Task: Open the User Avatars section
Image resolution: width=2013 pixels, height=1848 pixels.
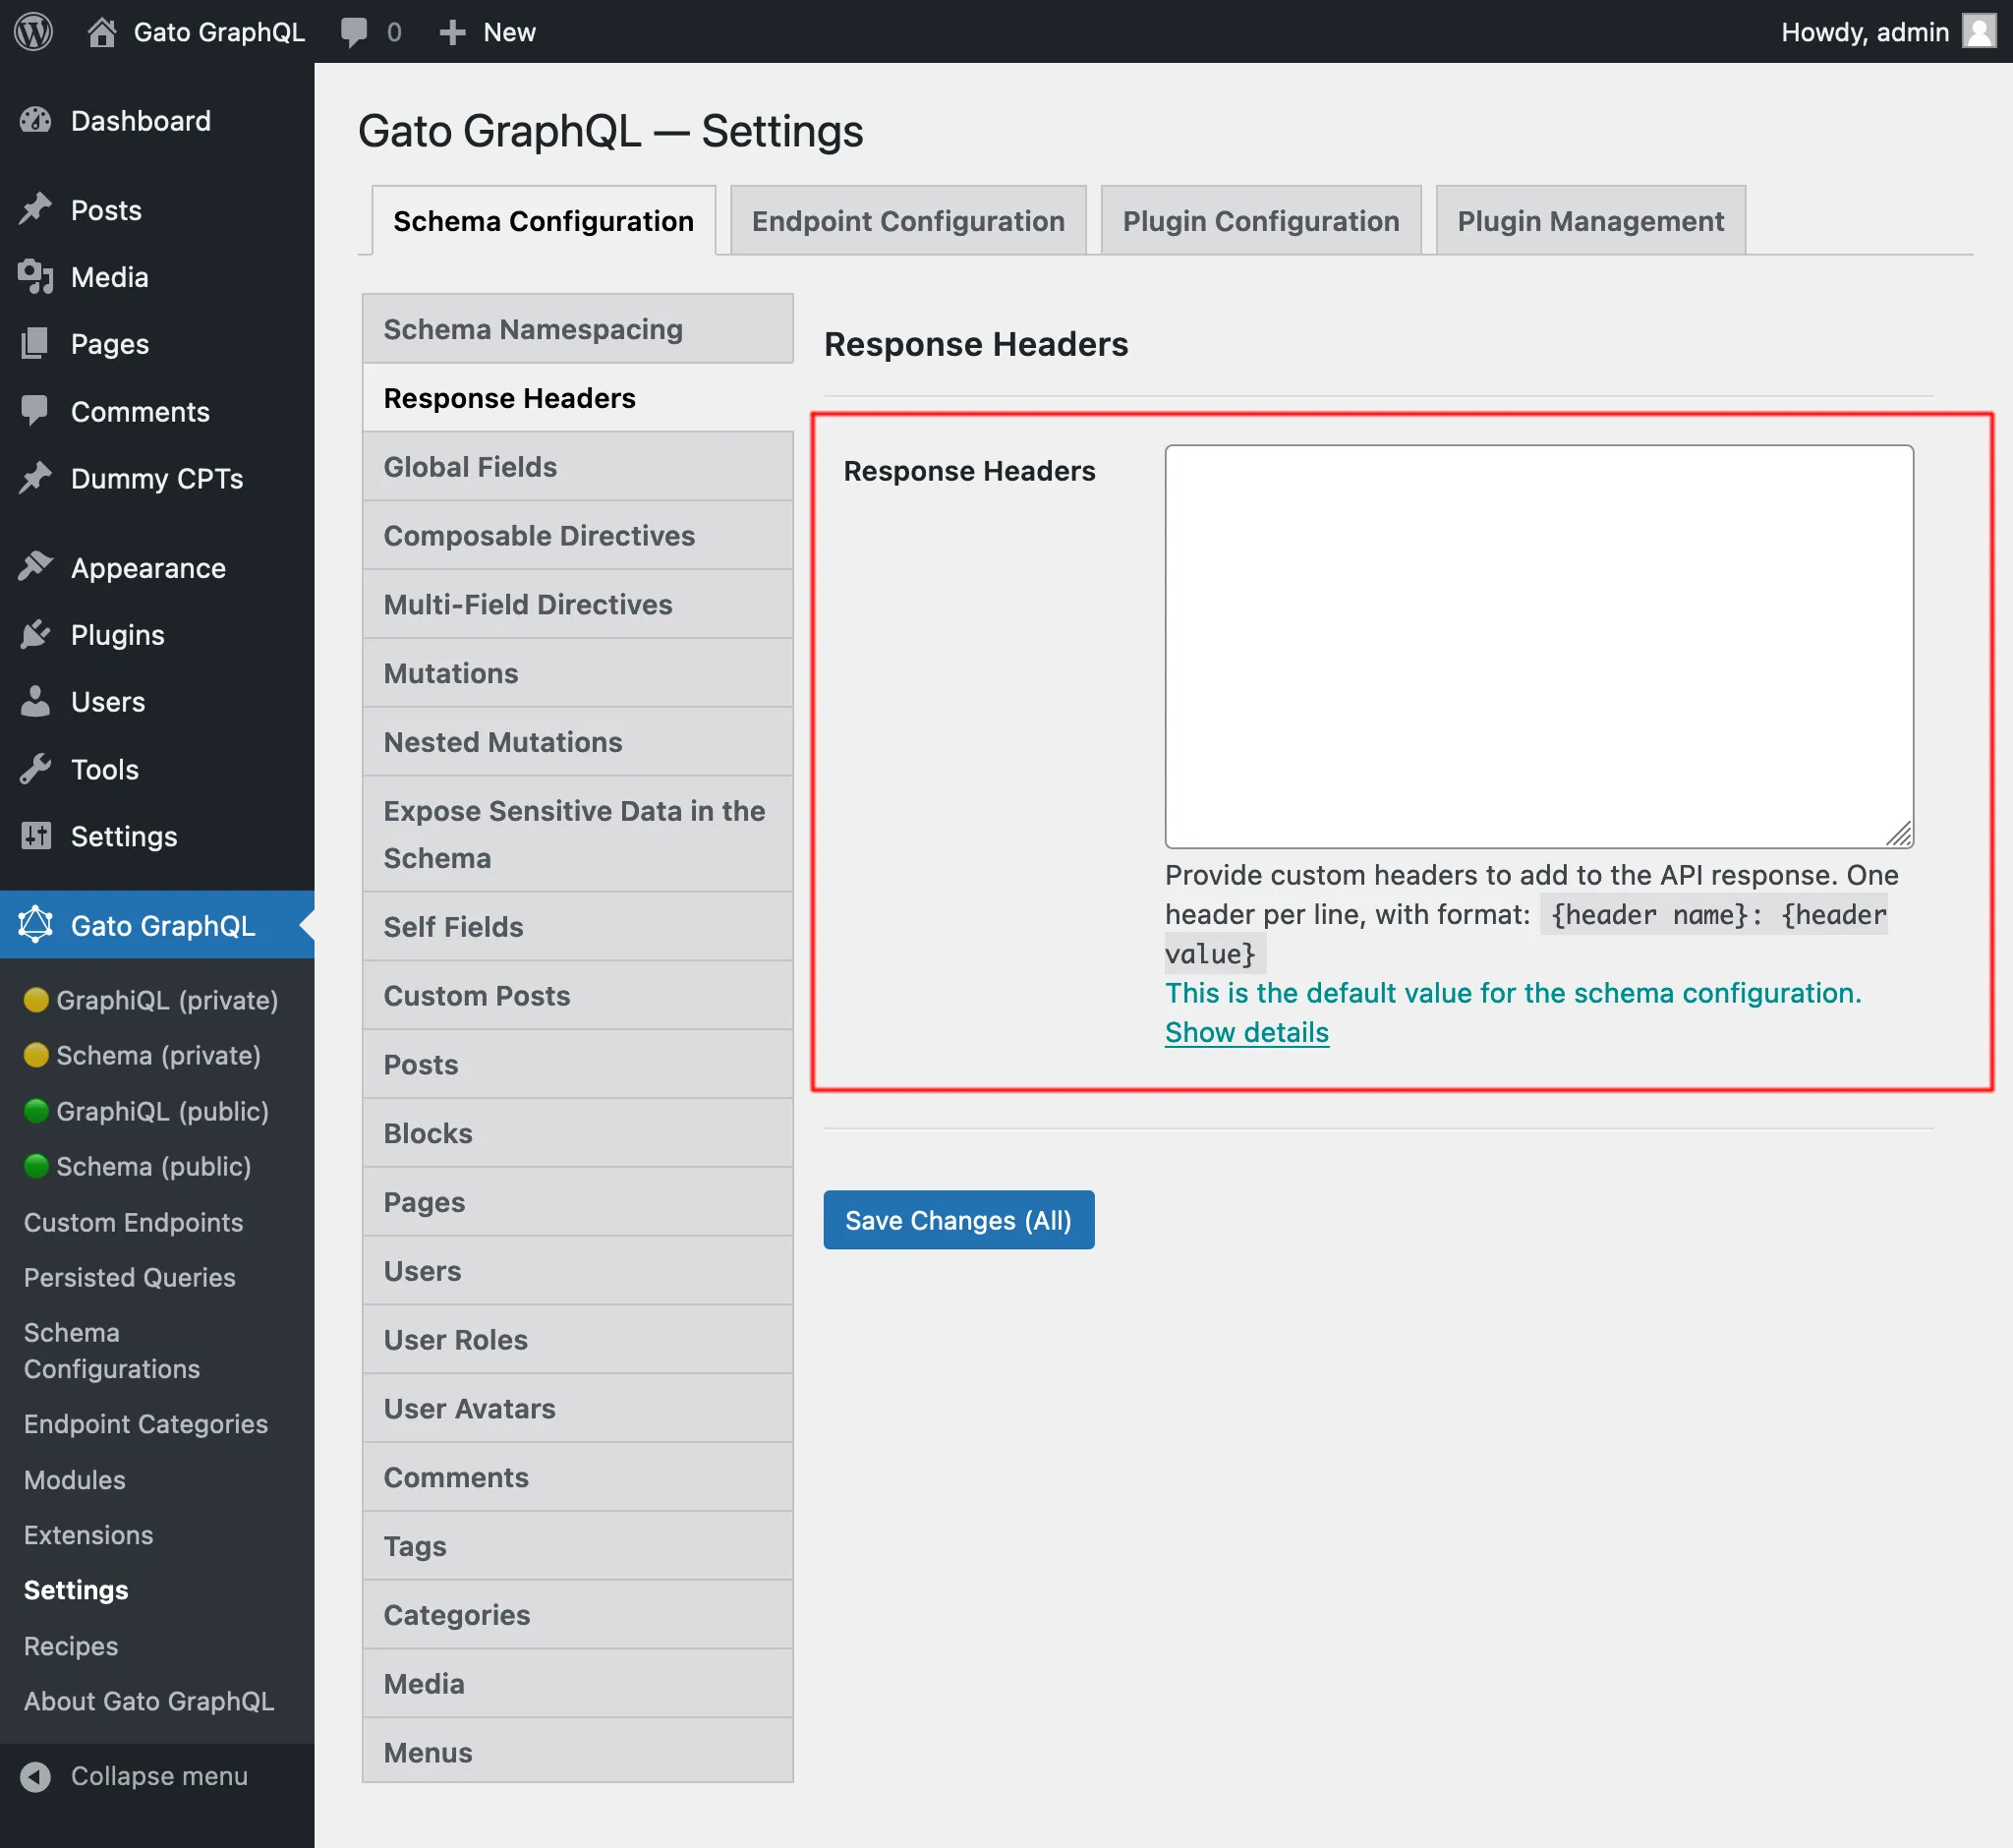Action: (x=578, y=1409)
